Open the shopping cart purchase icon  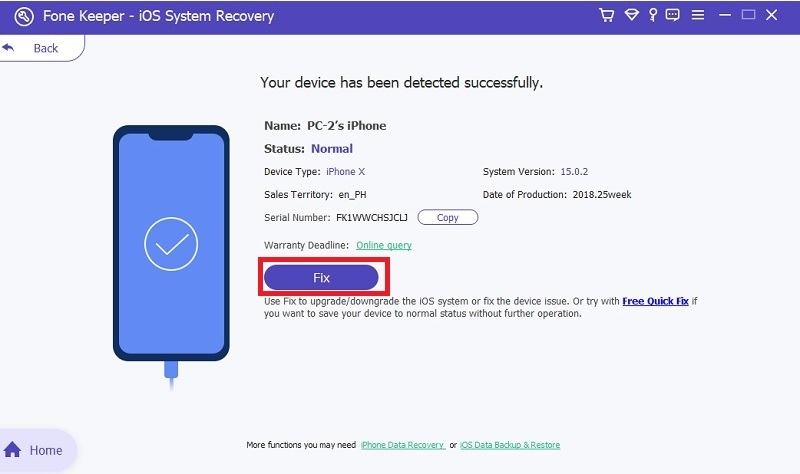606,15
